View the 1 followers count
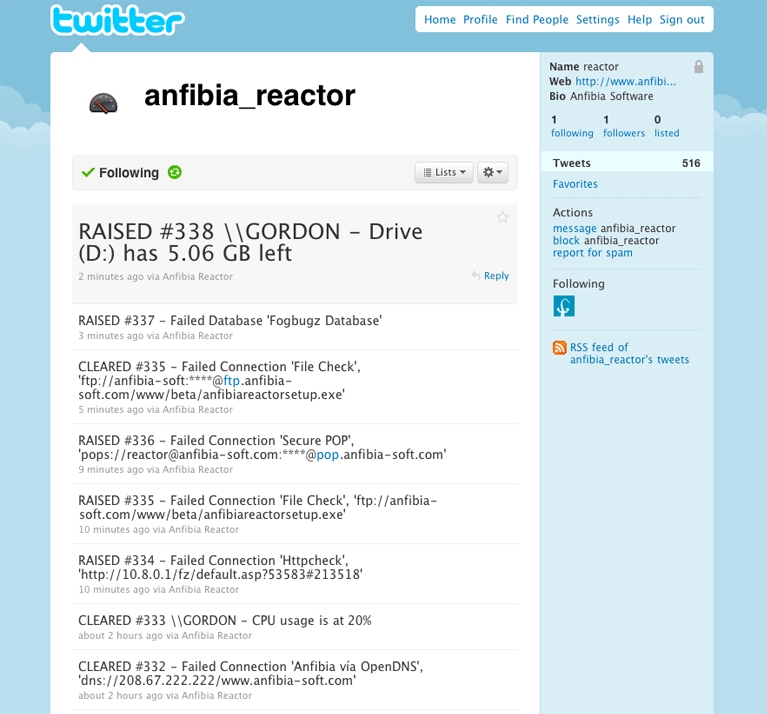The width and height of the screenshot is (767, 714). coord(624,126)
